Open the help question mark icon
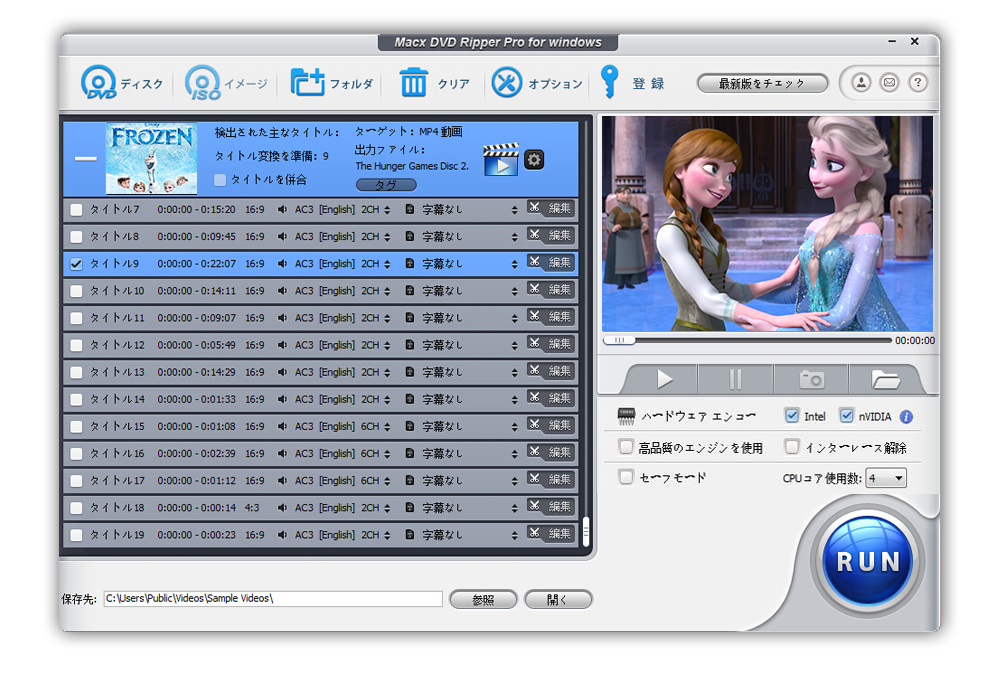The height and width of the screenshot is (693, 1000). [x=918, y=83]
